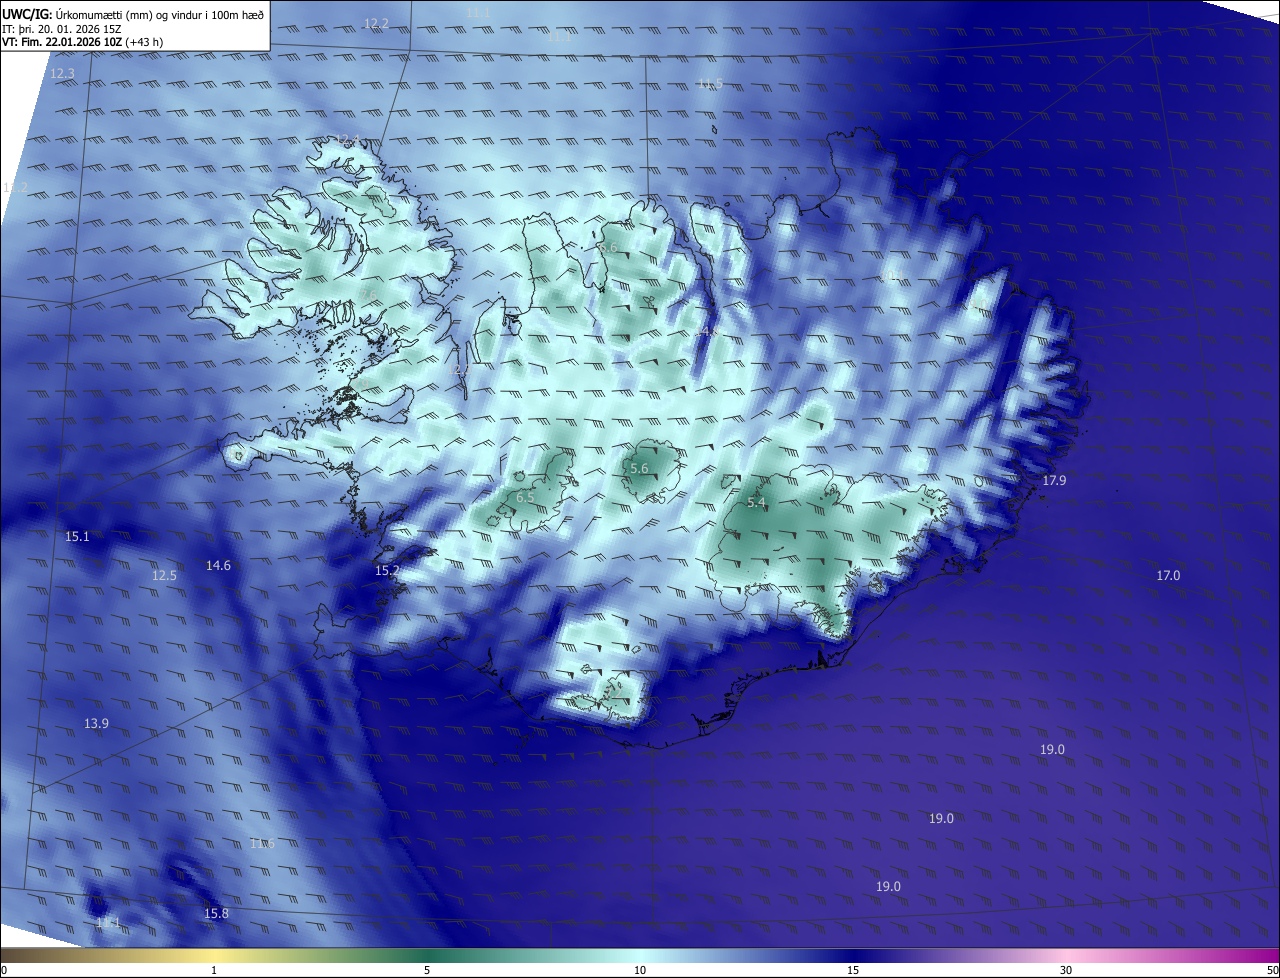Click the 12.4 value over the Westfjords
The height and width of the screenshot is (978, 1280).
click(x=346, y=140)
